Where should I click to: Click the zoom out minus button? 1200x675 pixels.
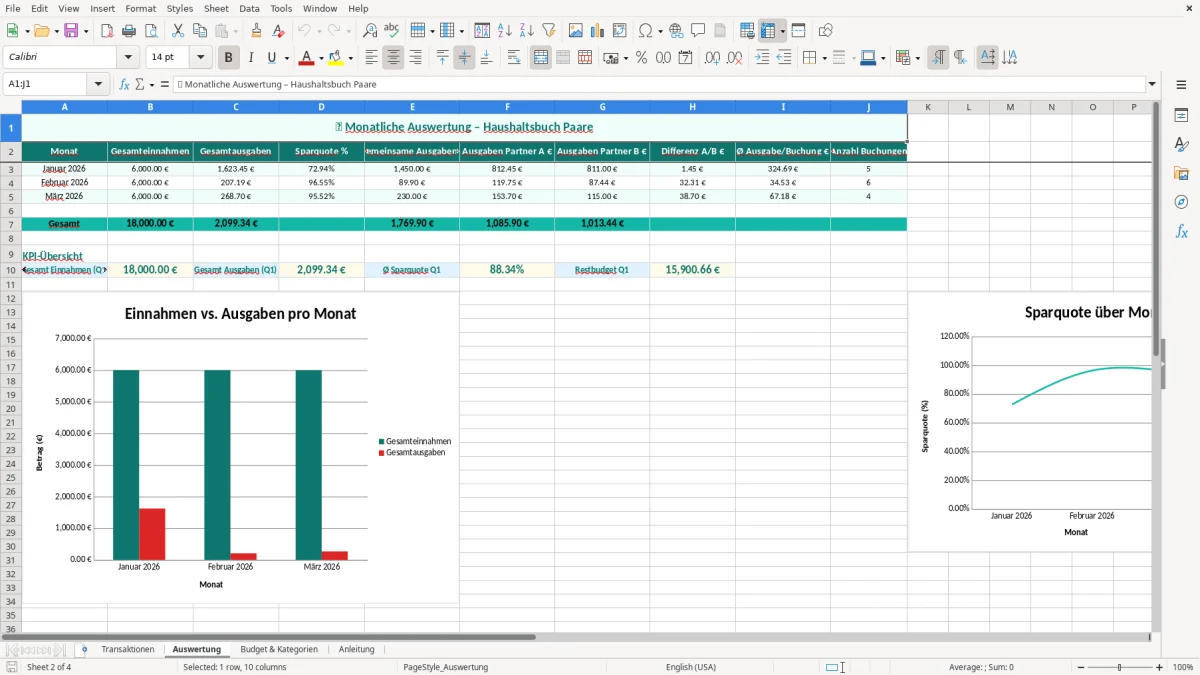point(1079,667)
